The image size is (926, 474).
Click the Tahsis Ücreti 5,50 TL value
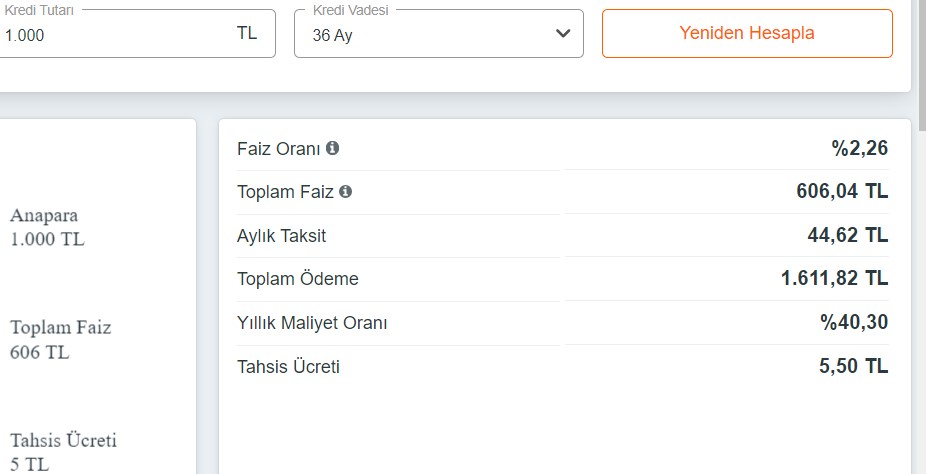pos(853,366)
